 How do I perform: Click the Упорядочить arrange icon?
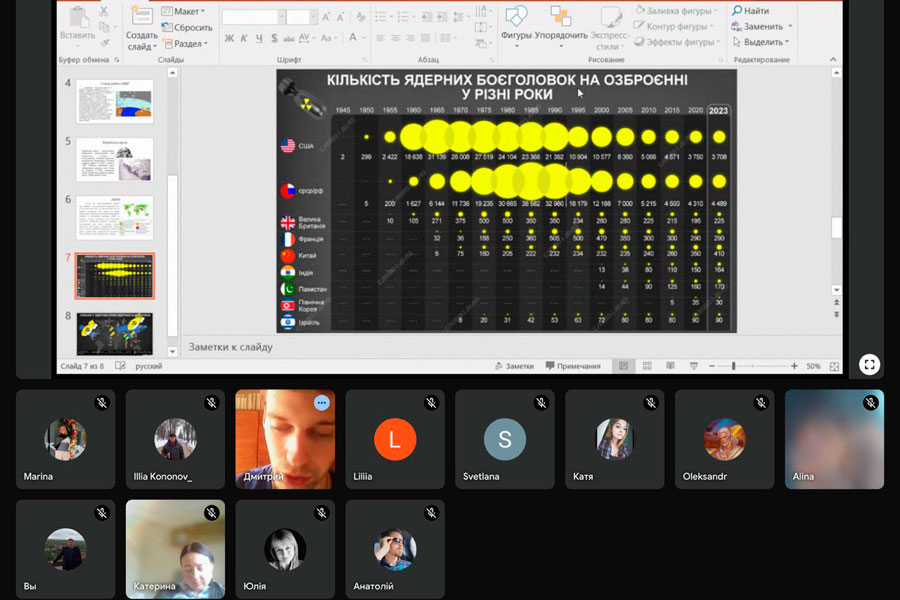[561, 18]
